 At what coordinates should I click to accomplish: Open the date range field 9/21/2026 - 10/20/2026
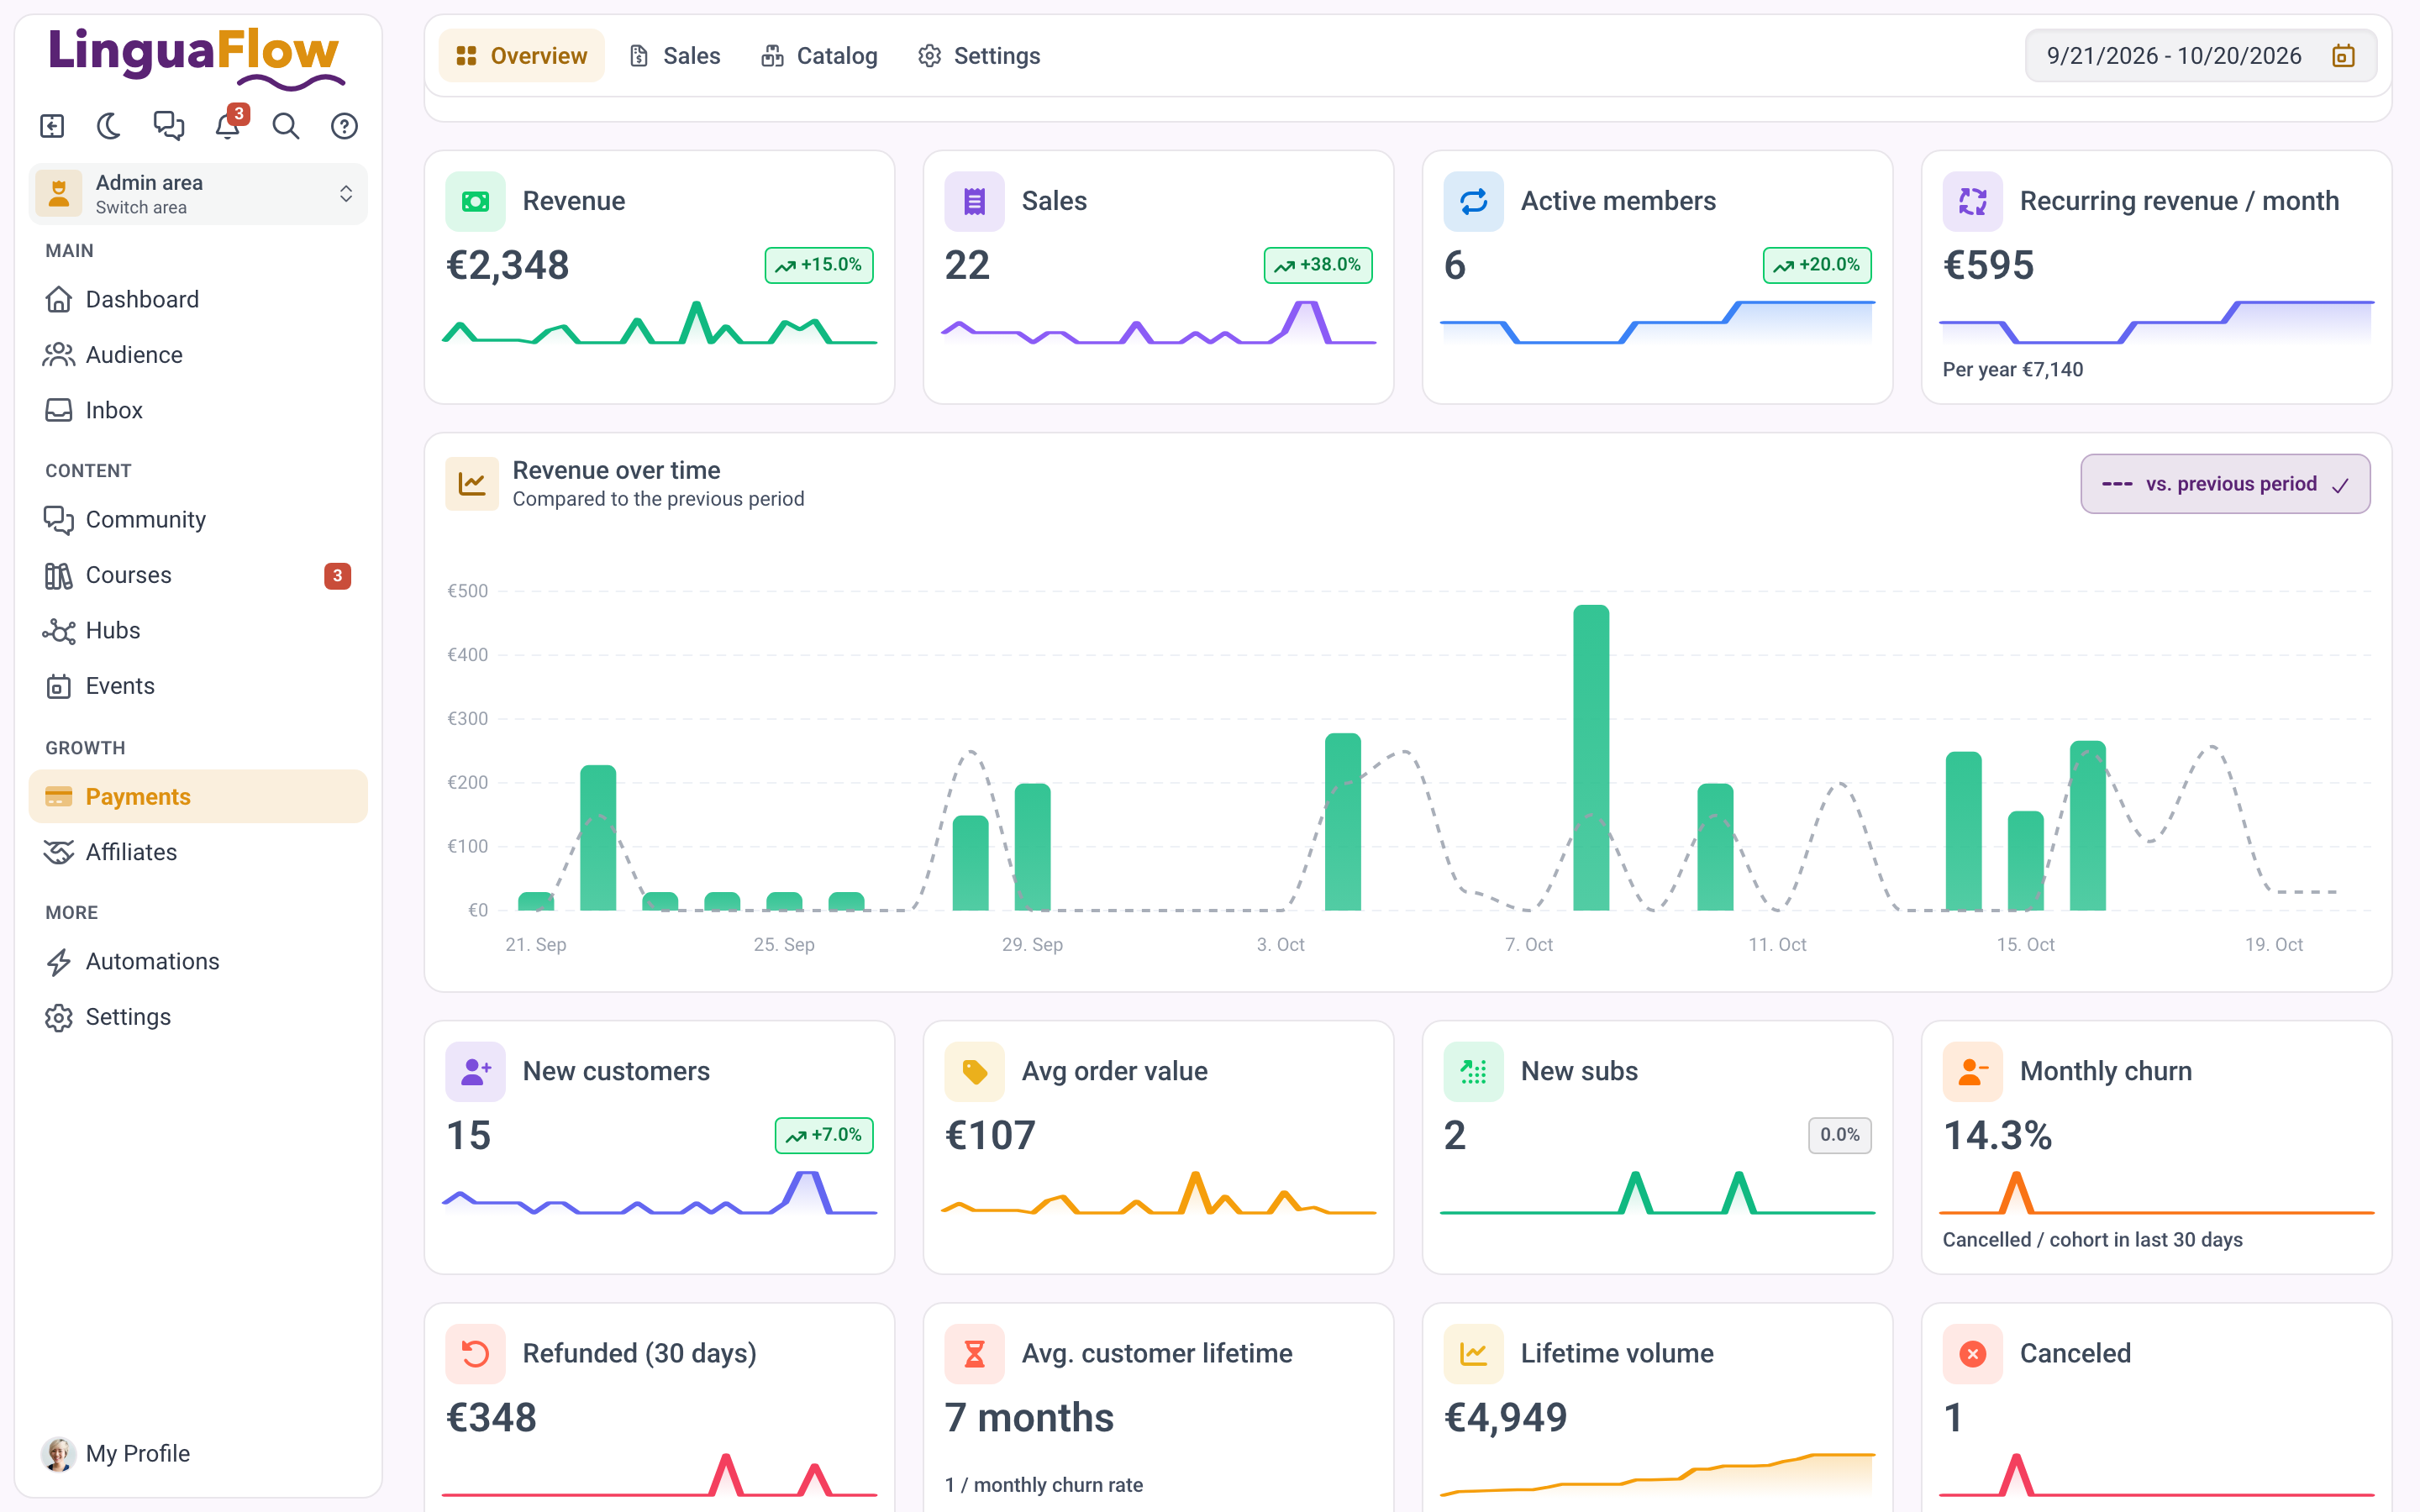(x=2200, y=56)
